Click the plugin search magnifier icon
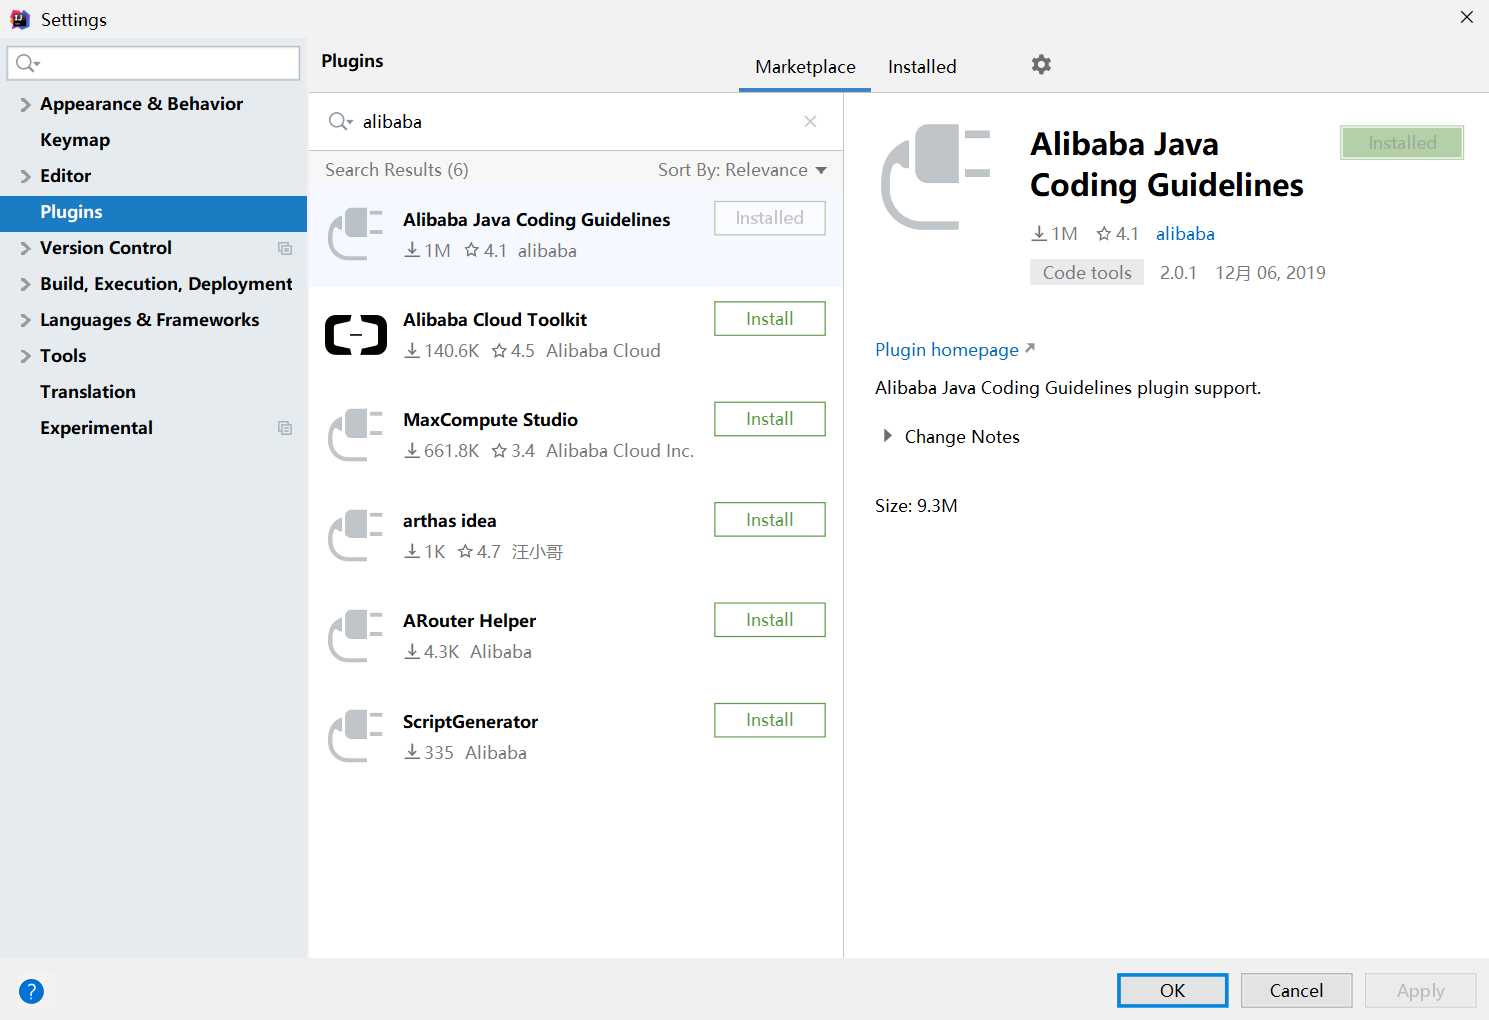1489x1020 pixels. point(340,121)
